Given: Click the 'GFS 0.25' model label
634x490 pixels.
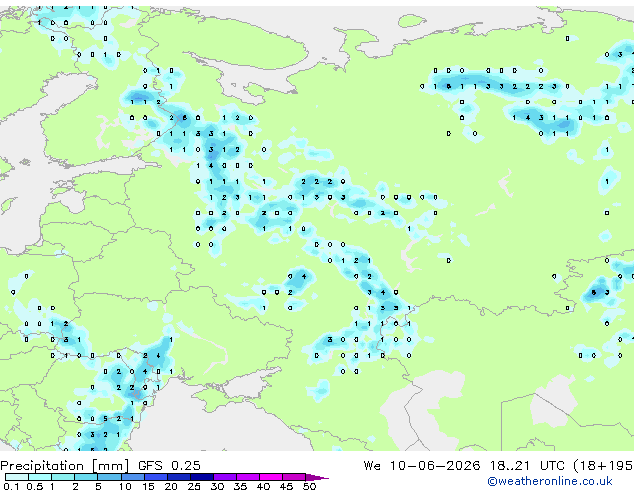Looking at the screenshot, I should click(169, 466).
